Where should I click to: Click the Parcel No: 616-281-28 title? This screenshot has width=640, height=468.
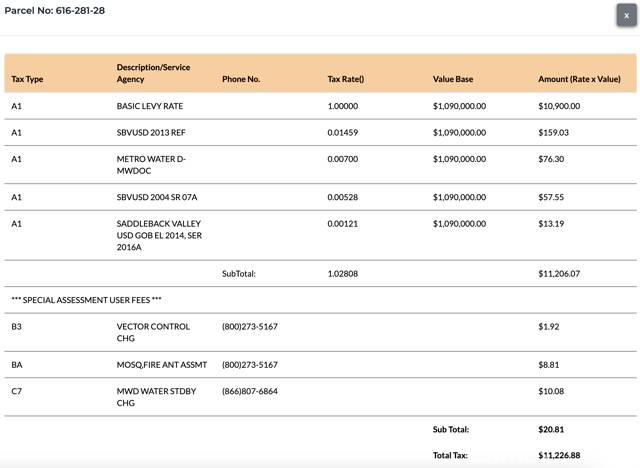55,11
